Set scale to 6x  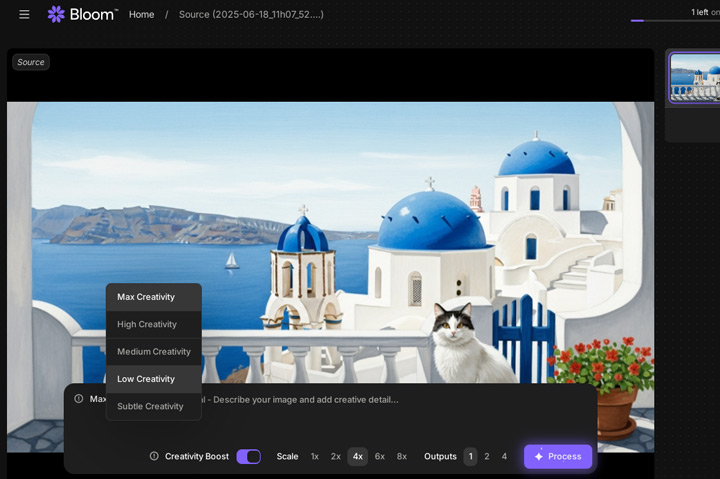click(380, 457)
